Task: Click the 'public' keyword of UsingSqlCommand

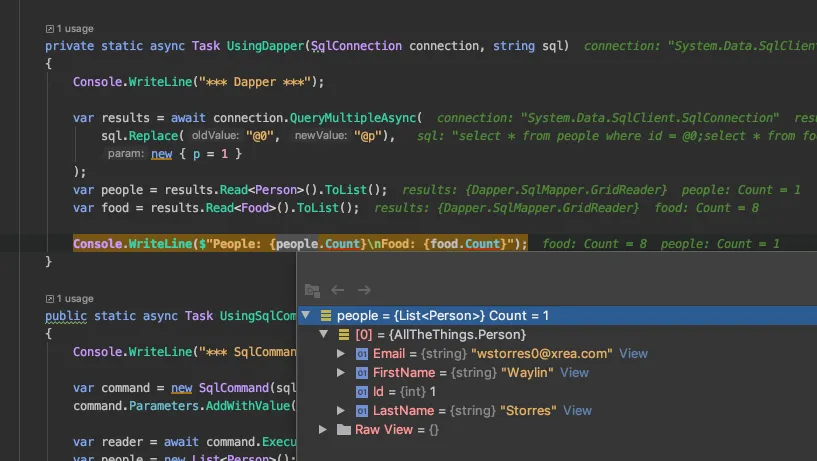Action: pyautogui.click(x=66, y=316)
